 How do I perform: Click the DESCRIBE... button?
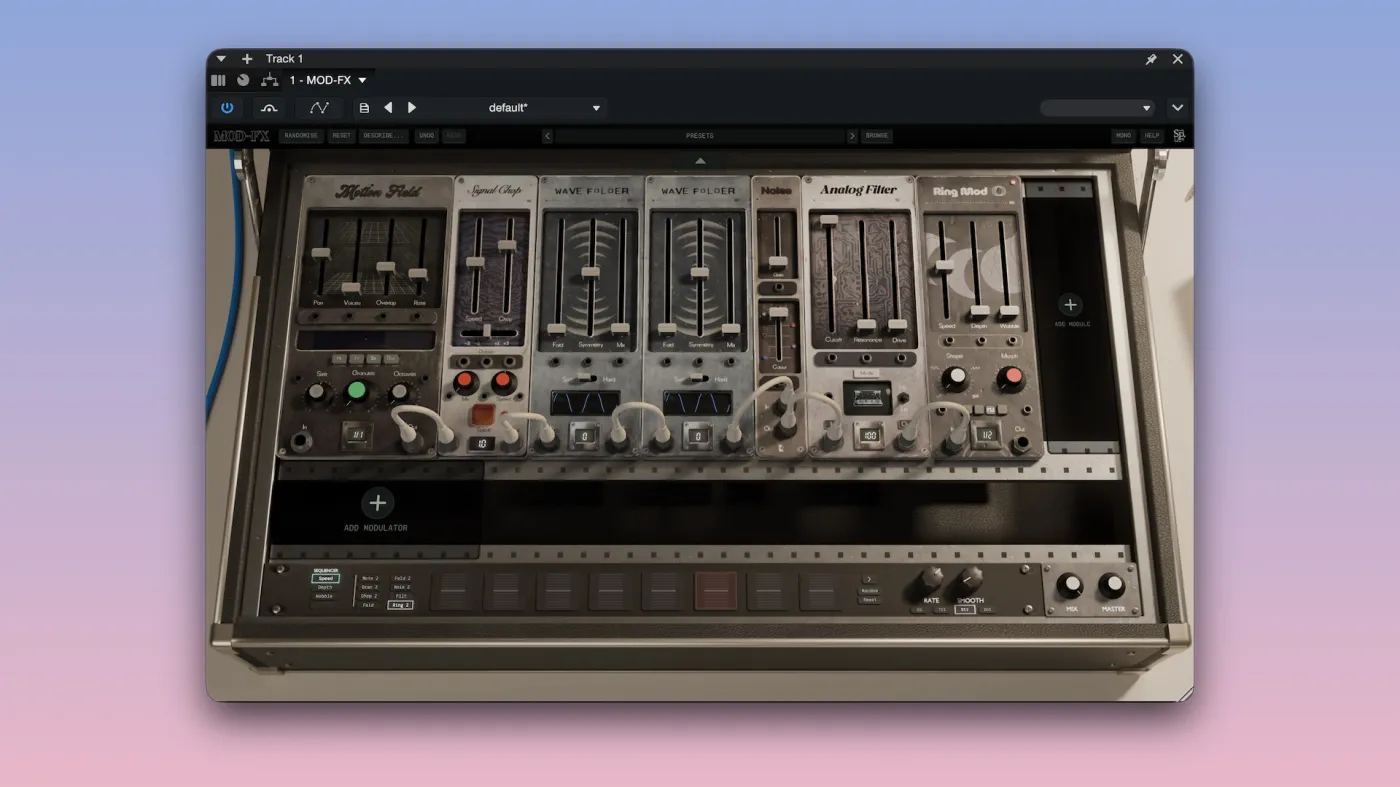[384, 136]
